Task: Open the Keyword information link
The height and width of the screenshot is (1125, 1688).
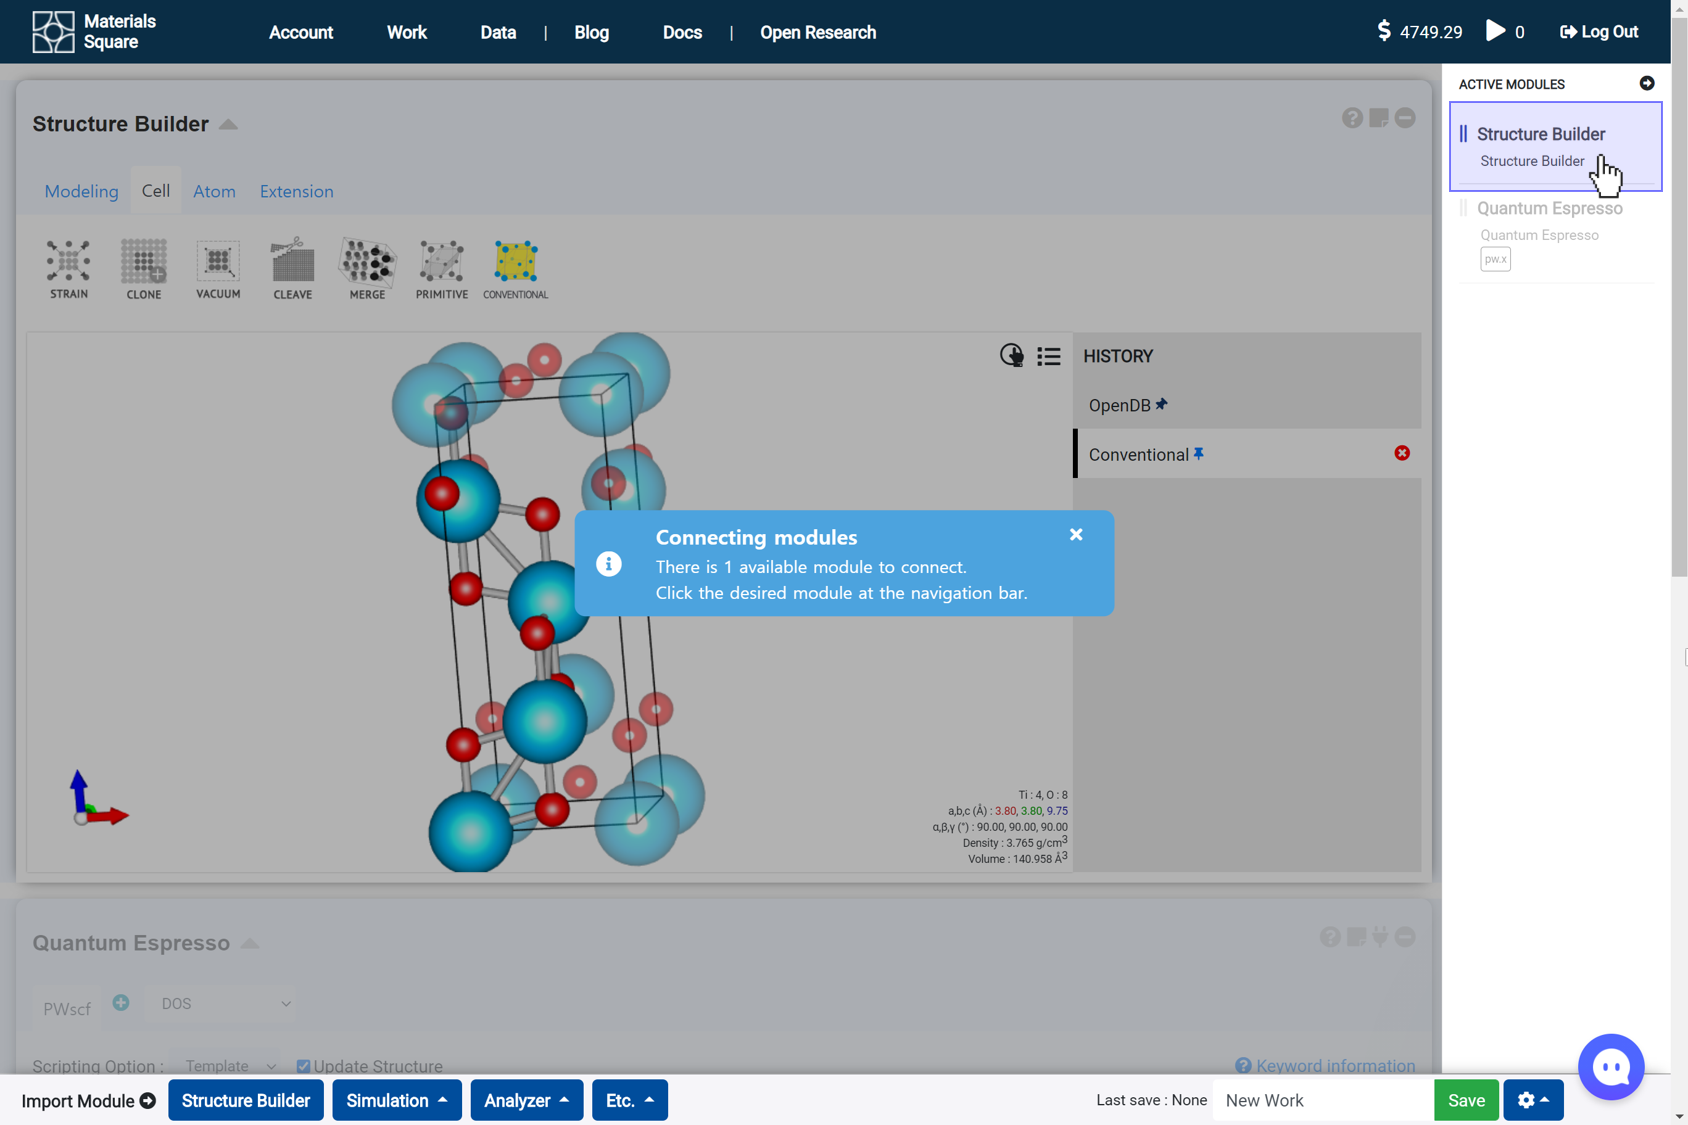Action: coord(1334,1066)
